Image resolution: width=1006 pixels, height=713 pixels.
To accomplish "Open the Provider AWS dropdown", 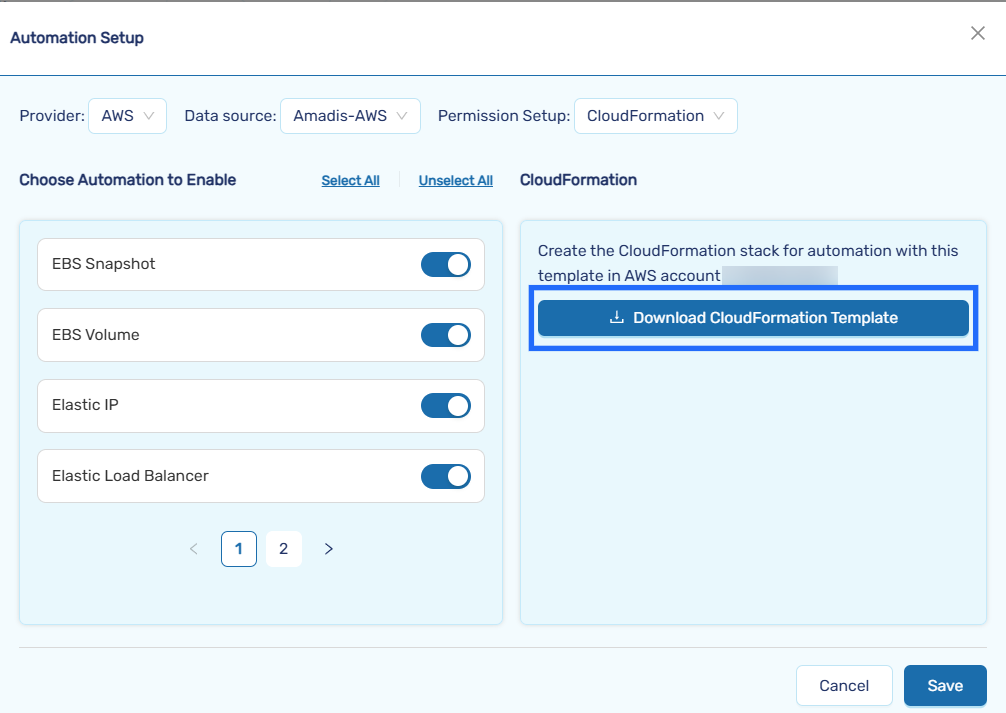I will point(127,116).
